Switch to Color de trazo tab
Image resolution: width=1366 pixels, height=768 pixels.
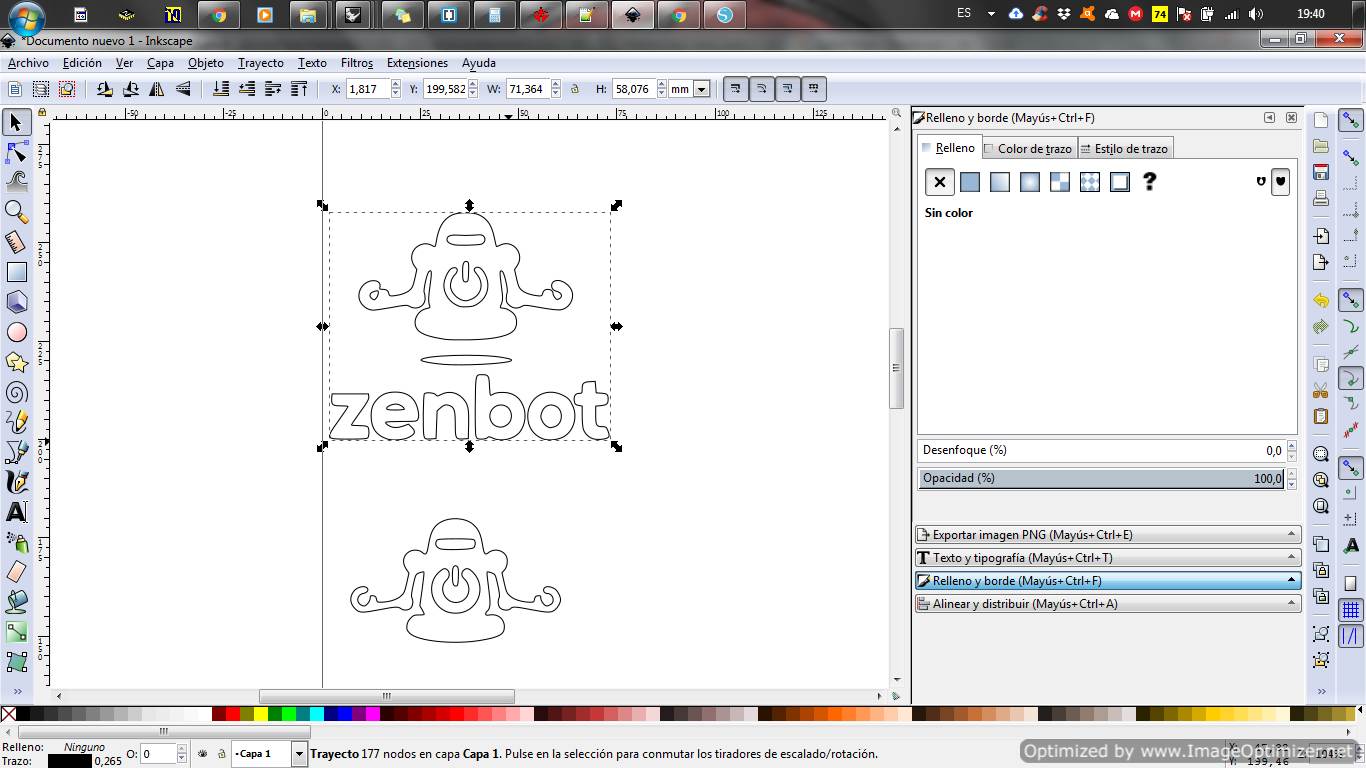coord(1028,148)
